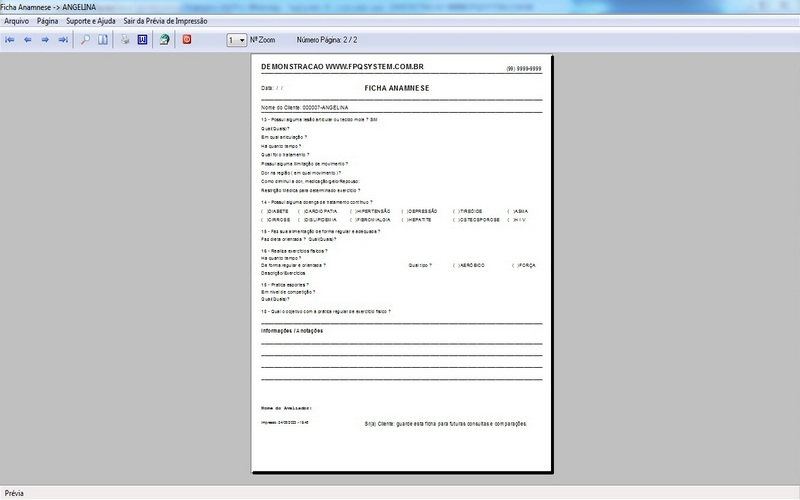Click the red exit preview icon
The image size is (800, 500).
click(x=187, y=39)
